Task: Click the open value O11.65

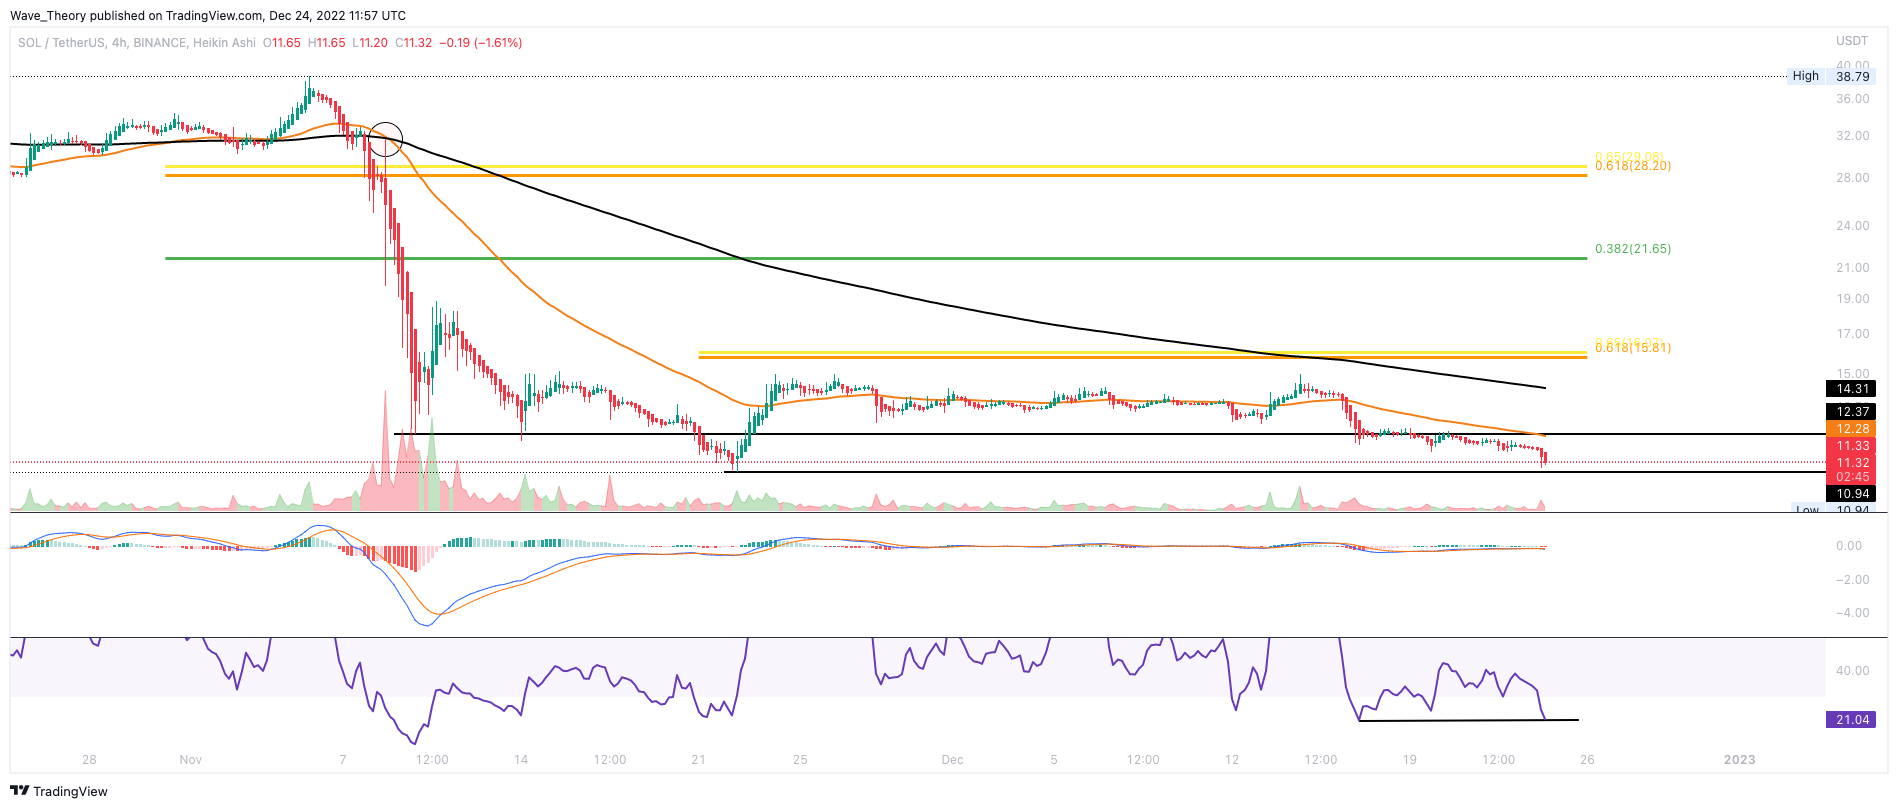Action: pos(282,43)
